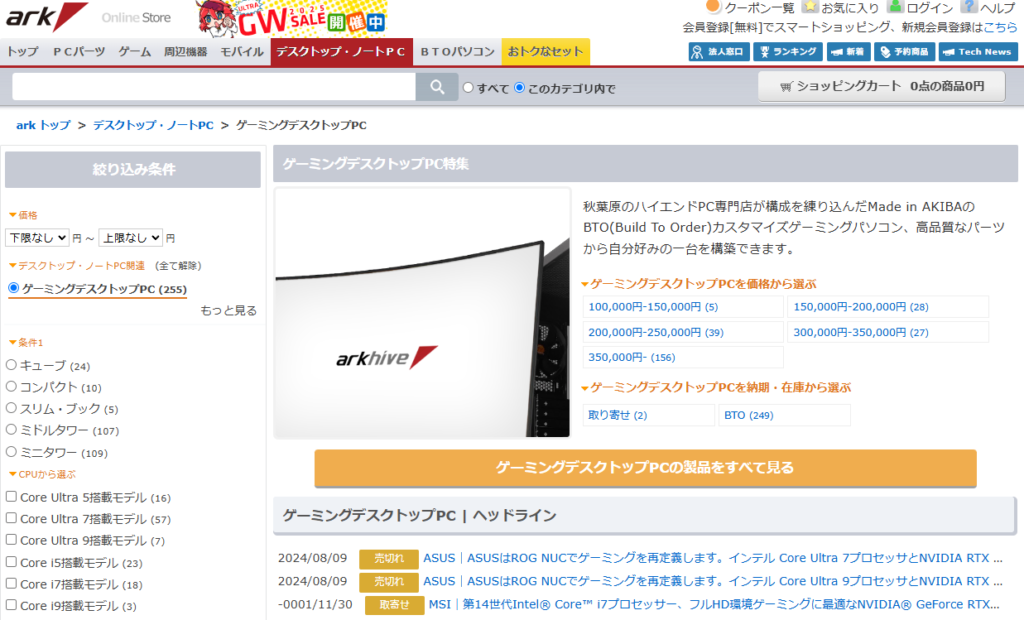Check Core i5搭載モデル (23)
The height and width of the screenshot is (620, 1024).
tap(11, 562)
